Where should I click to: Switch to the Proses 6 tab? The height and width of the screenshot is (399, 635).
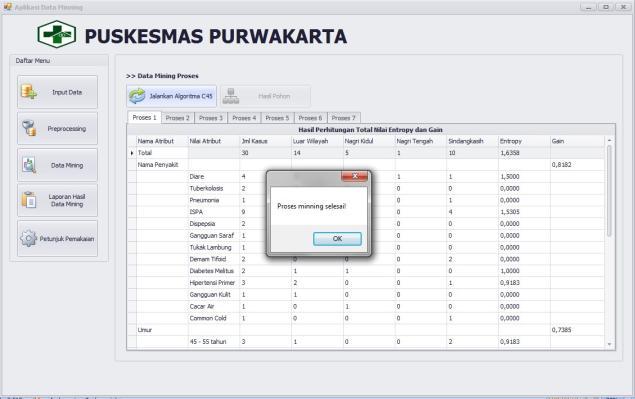click(x=310, y=118)
